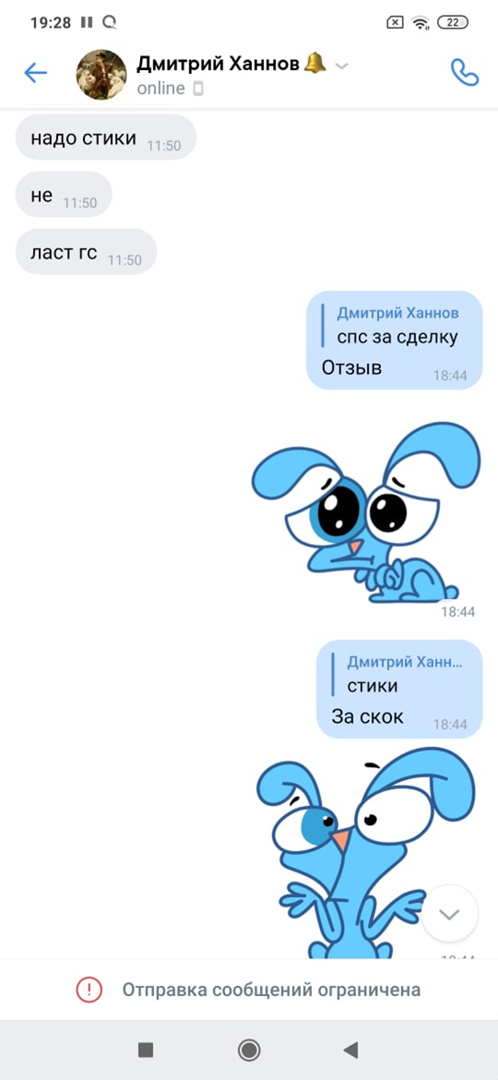Image resolution: width=498 pixels, height=1080 pixels.
Task: Tap the notification bell next to the name
Action: 315,63
